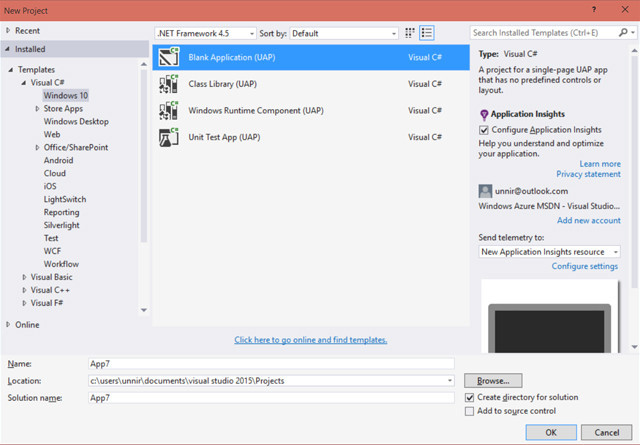Select the Unit Test App (UAP) row text
The width and height of the screenshot is (640, 445).
[224, 137]
